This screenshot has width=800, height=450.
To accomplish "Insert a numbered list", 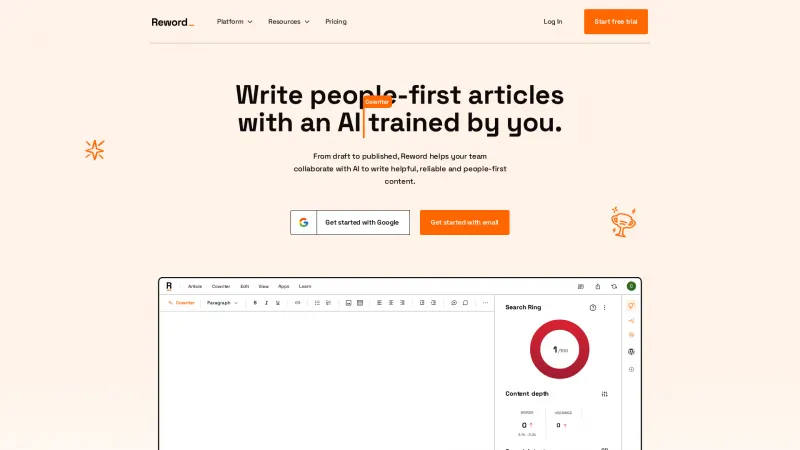I will [329, 303].
